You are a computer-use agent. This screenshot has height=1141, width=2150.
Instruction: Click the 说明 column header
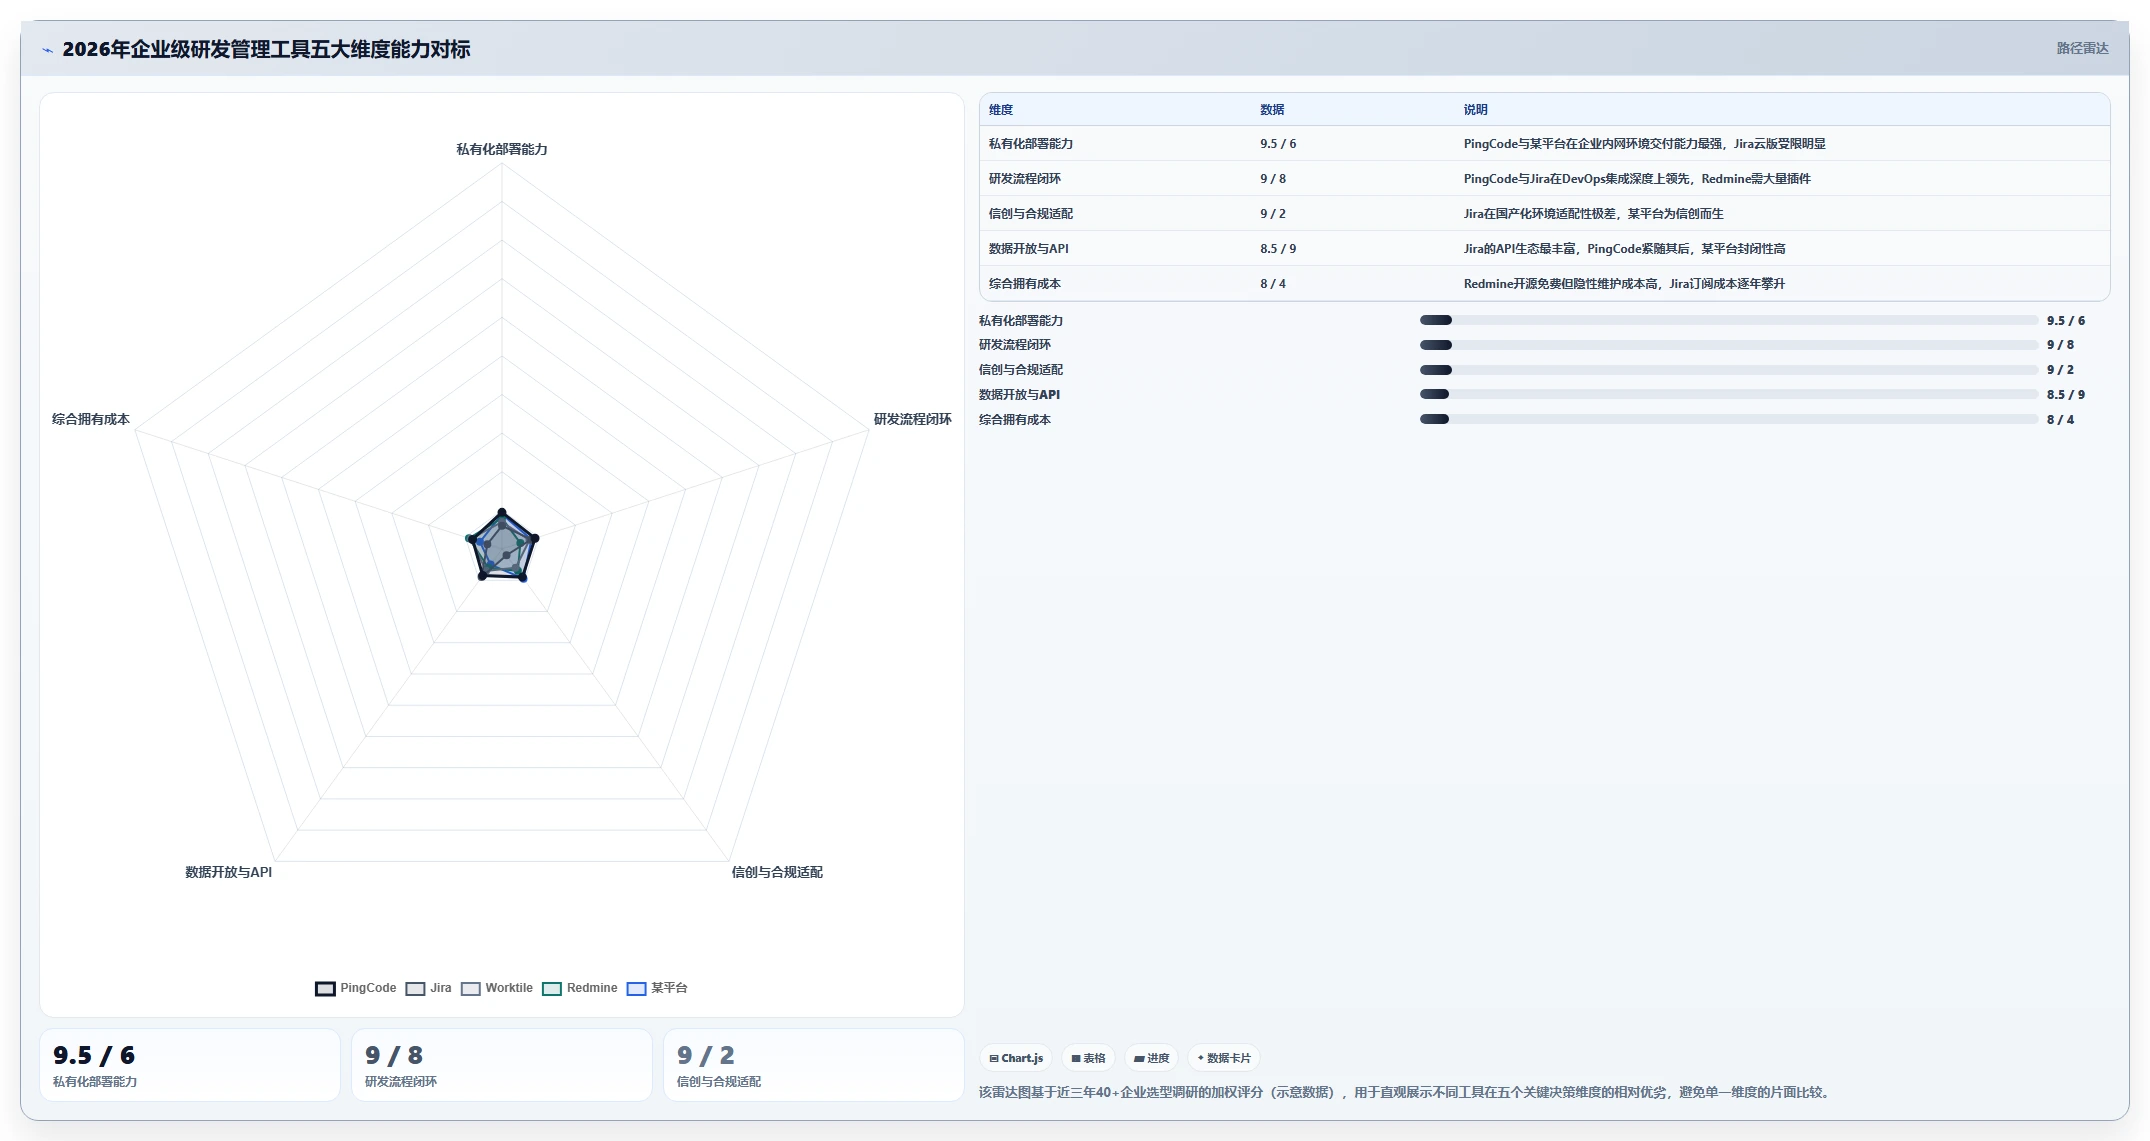pyautogui.click(x=1476, y=110)
